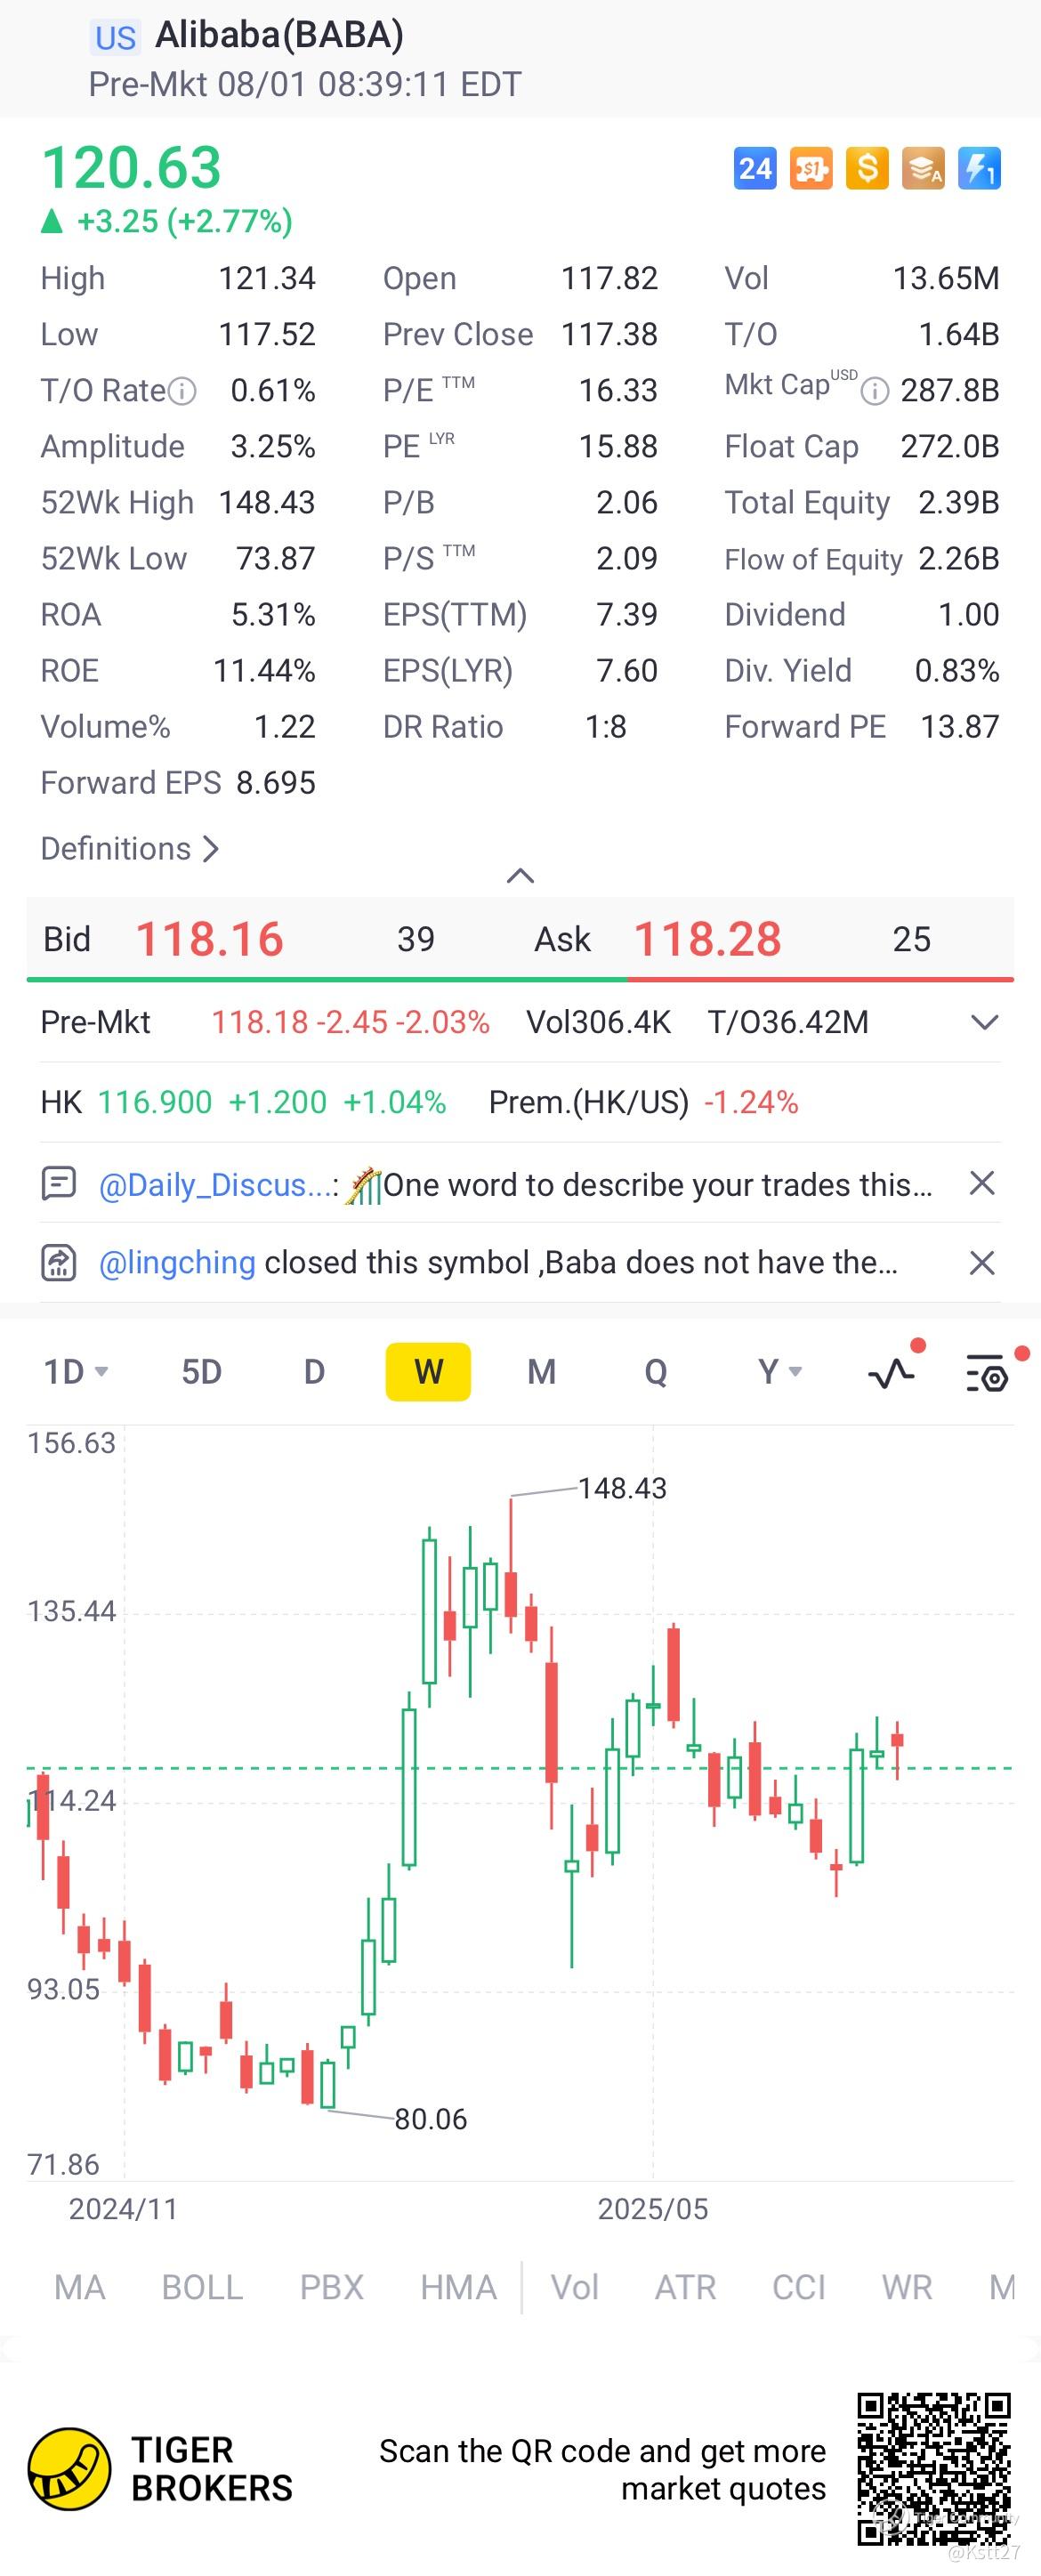Dismiss the Daily_Discus post banner
Viewport: 1041px width, 2576px height.
[982, 1183]
